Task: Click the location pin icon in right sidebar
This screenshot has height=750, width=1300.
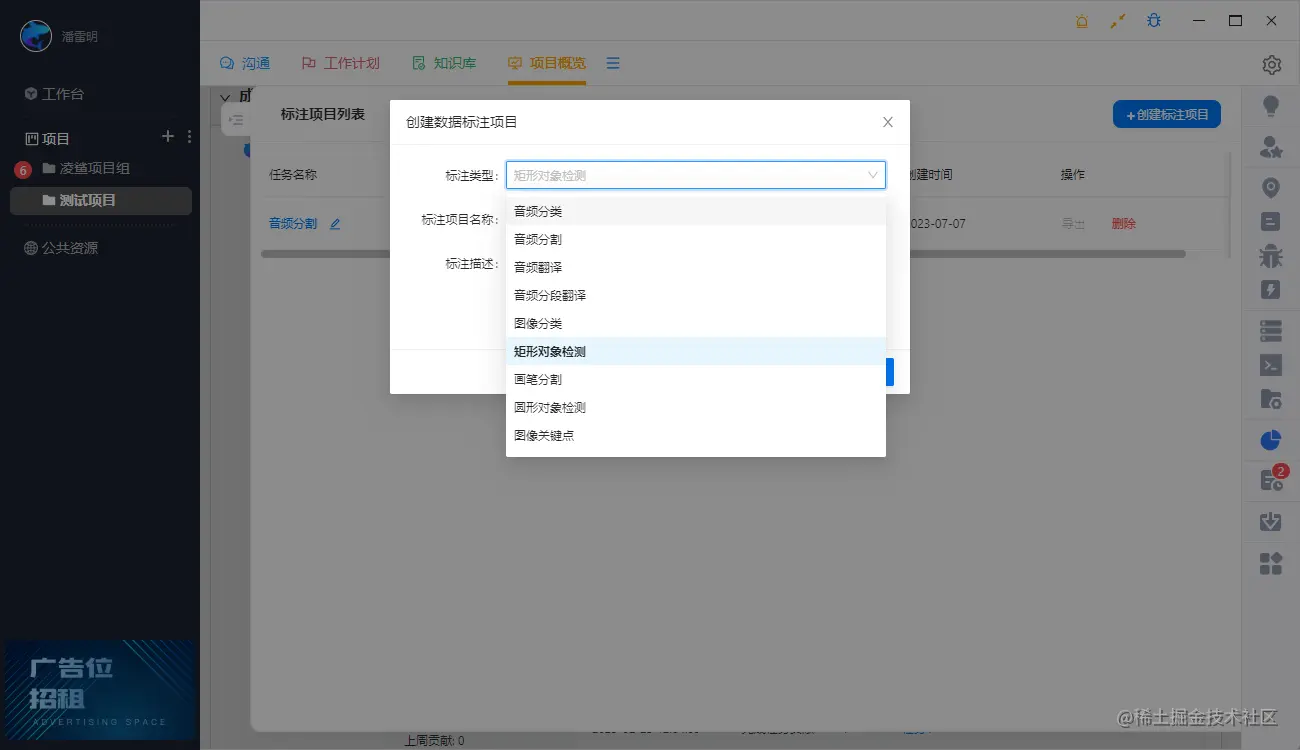Action: [1271, 188]
